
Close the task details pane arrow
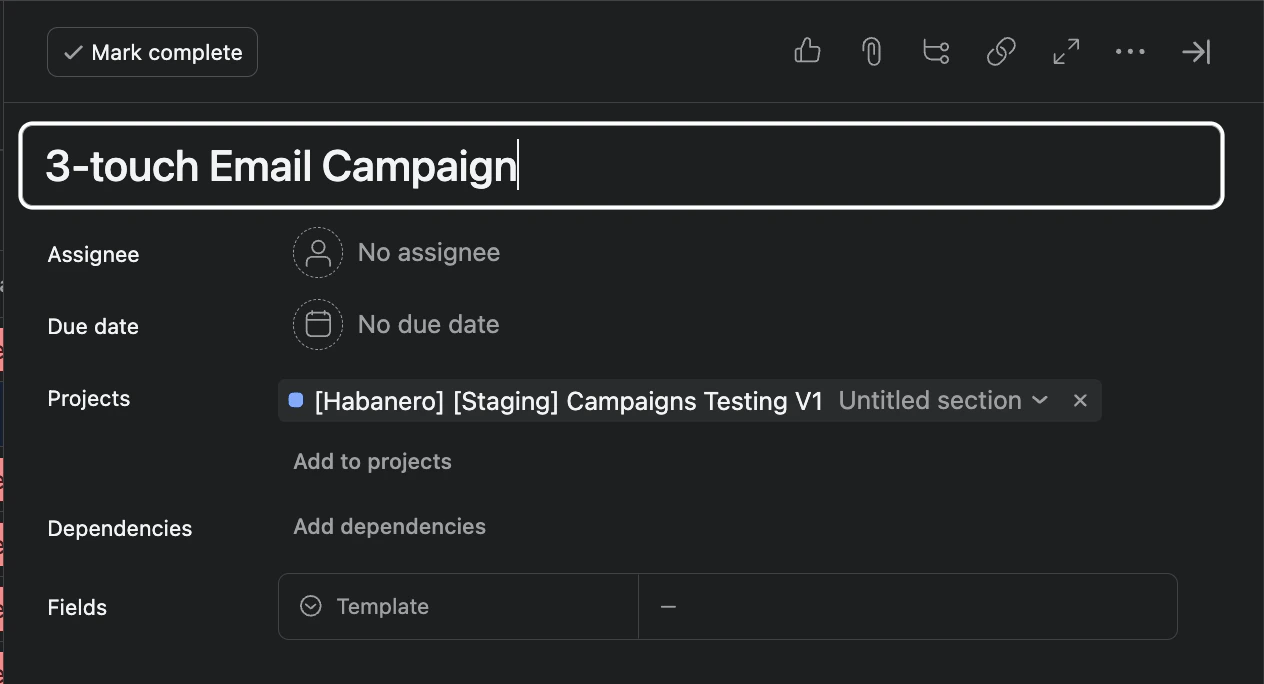[1196, 52]
